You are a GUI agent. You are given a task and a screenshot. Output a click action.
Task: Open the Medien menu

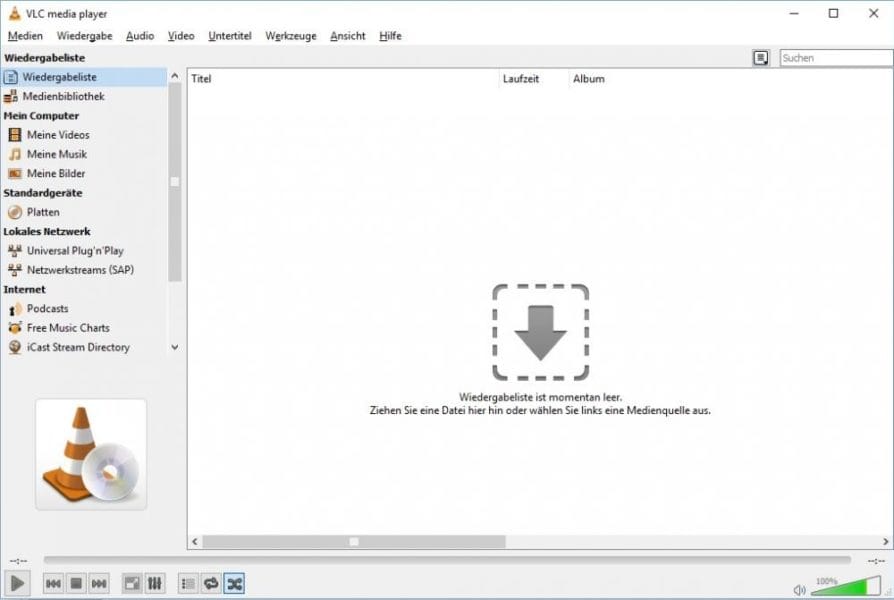pos(25,36)
